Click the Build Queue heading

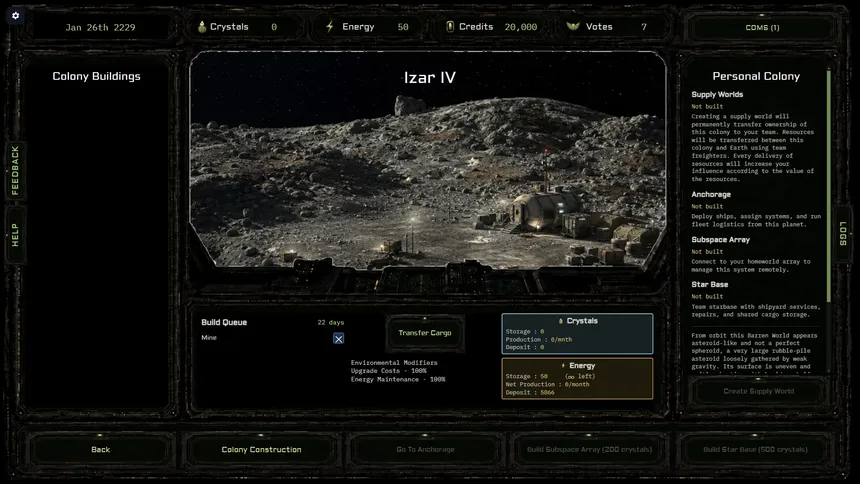point(224,322)
